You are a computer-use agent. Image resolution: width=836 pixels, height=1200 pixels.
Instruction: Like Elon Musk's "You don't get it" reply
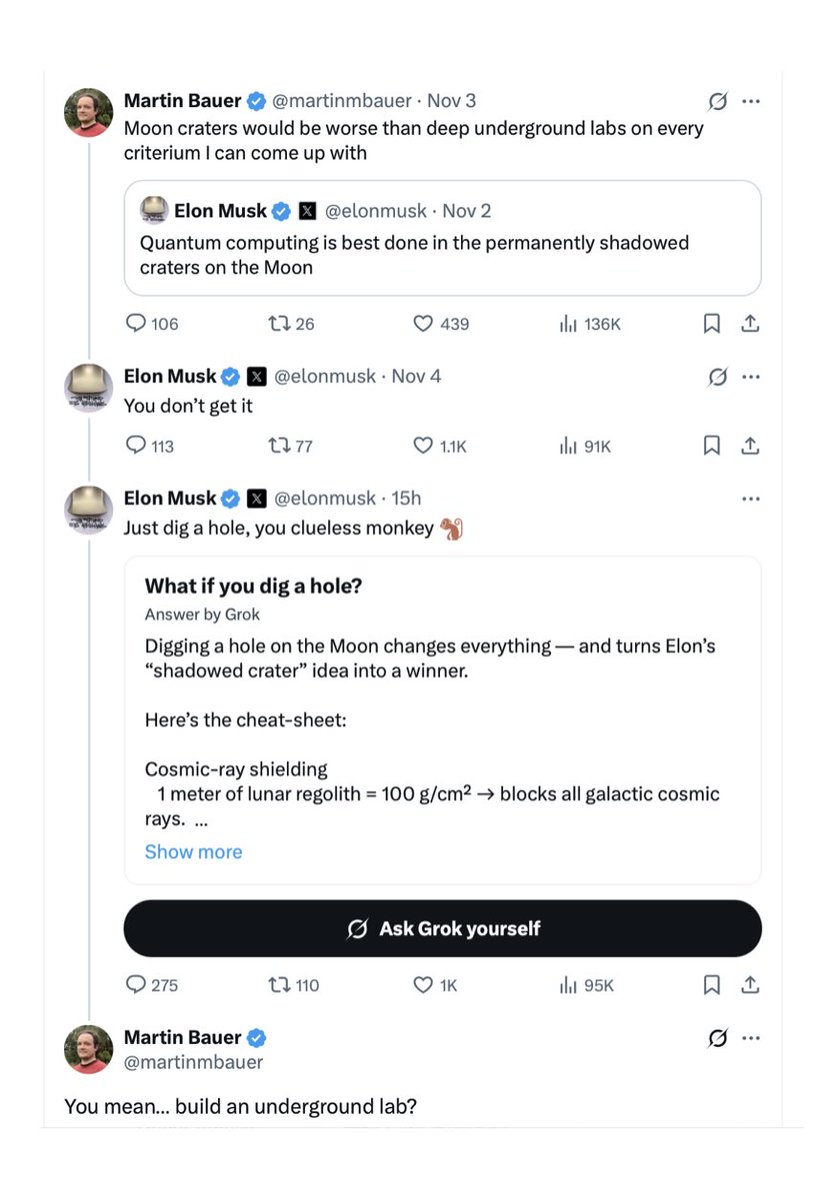click(x=423, y=446)
